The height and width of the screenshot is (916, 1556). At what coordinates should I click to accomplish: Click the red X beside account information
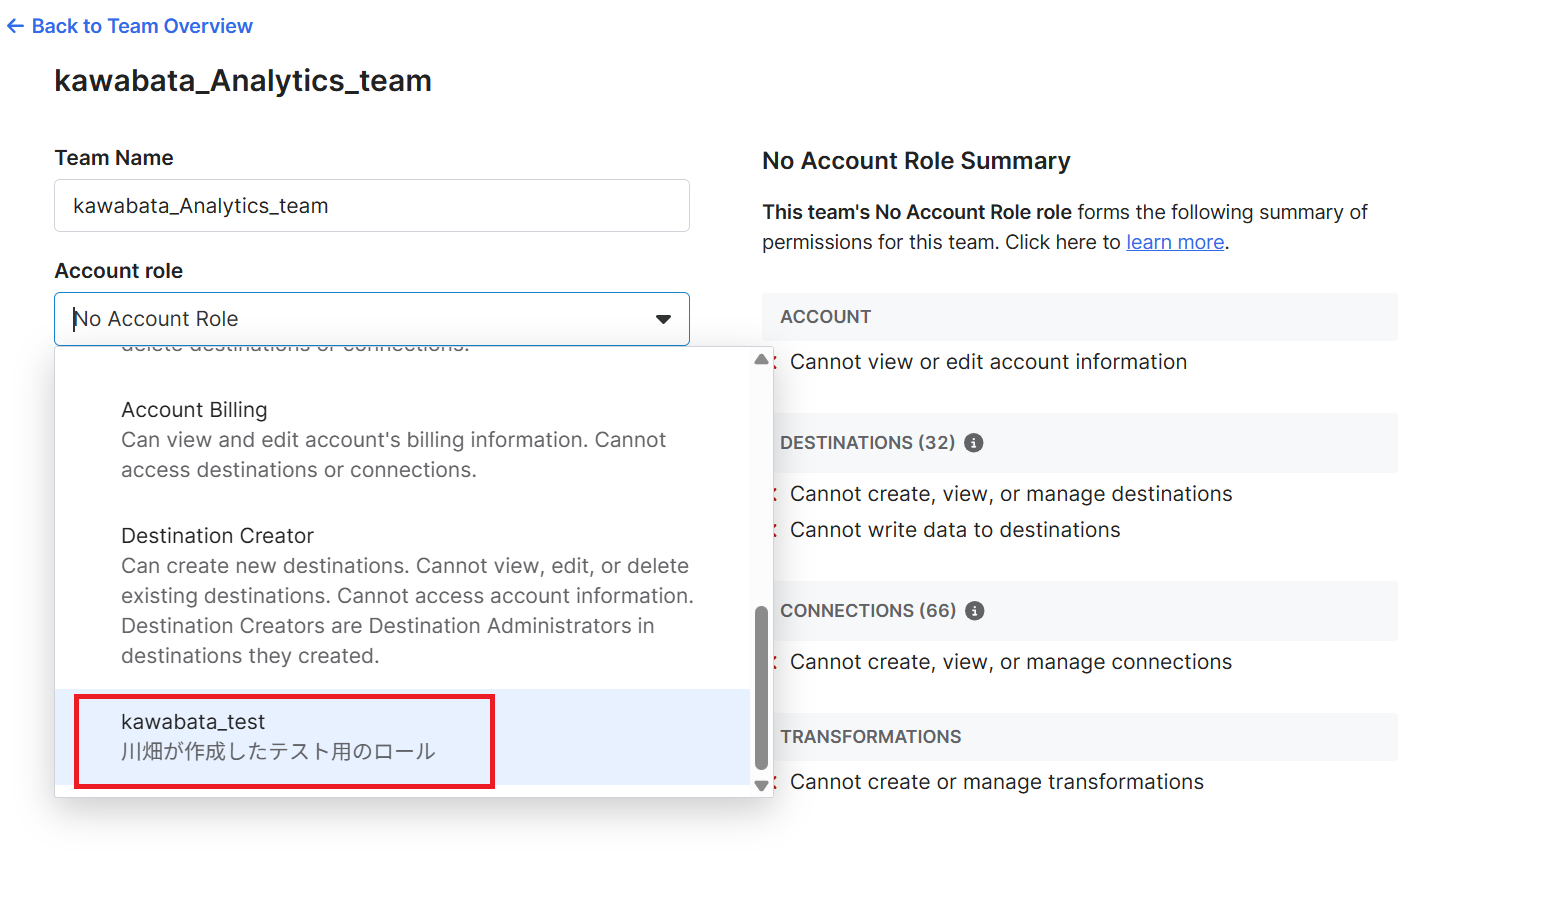775,362
